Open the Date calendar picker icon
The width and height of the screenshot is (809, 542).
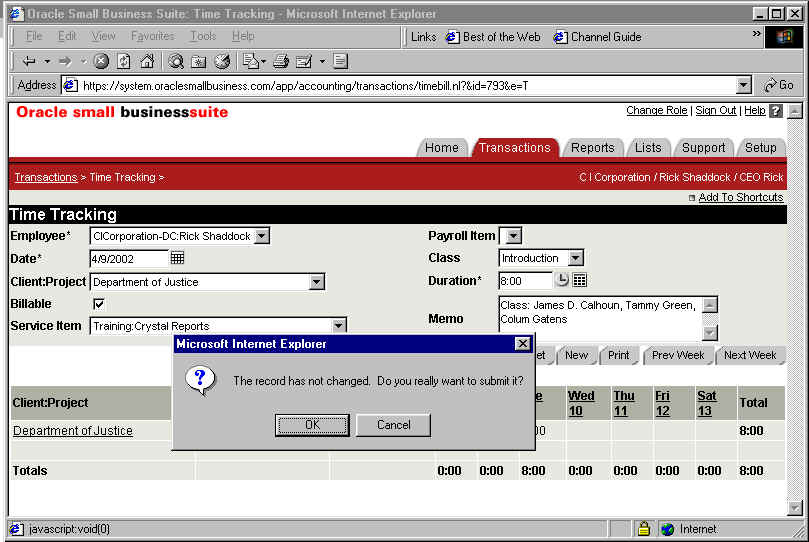click(177, 257)
